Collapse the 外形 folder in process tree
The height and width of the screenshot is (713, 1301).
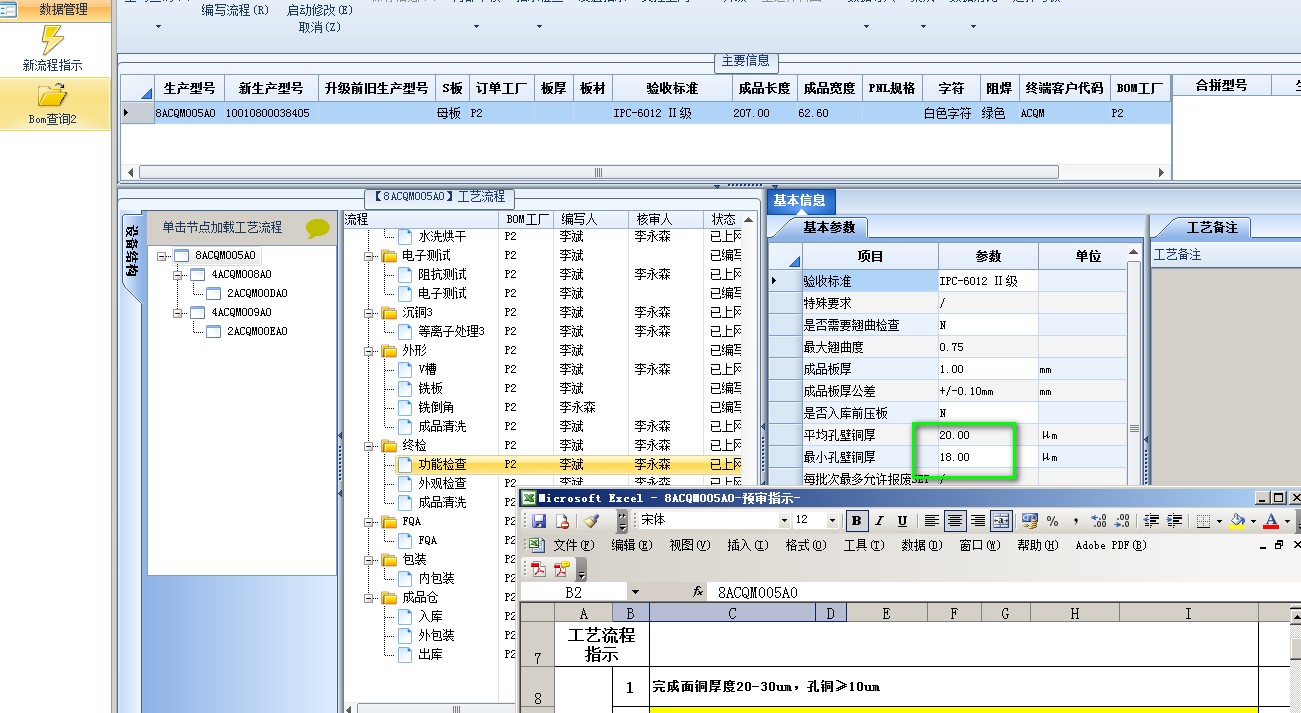(369, 351)
